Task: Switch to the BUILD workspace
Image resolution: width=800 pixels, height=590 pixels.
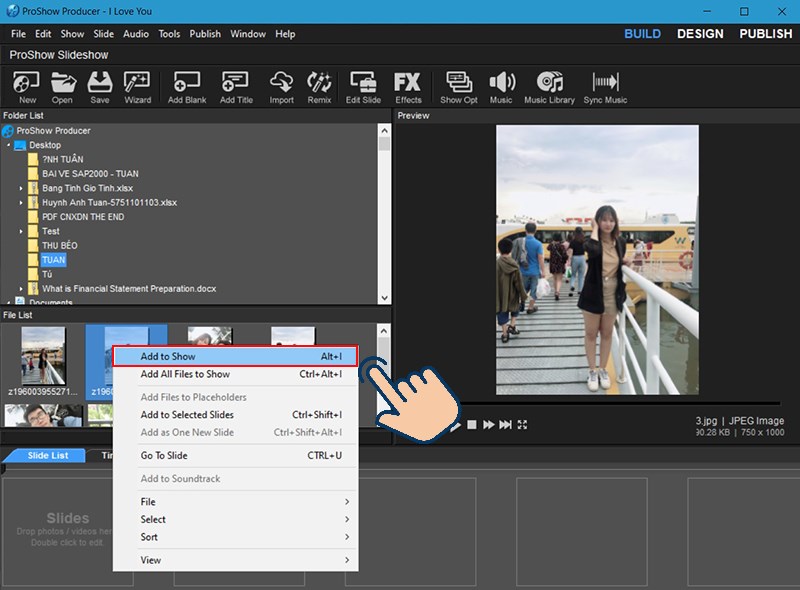Action: [x=642, y=34]
